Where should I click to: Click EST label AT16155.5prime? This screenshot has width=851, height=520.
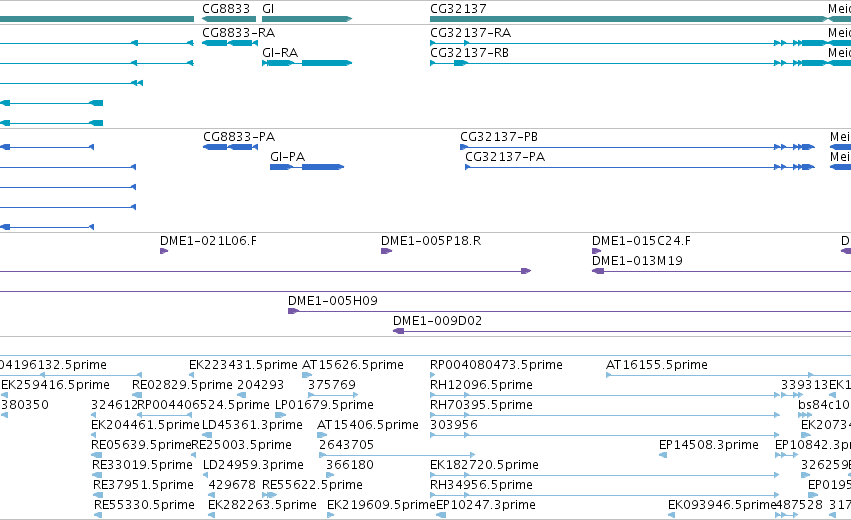[657, 365]
